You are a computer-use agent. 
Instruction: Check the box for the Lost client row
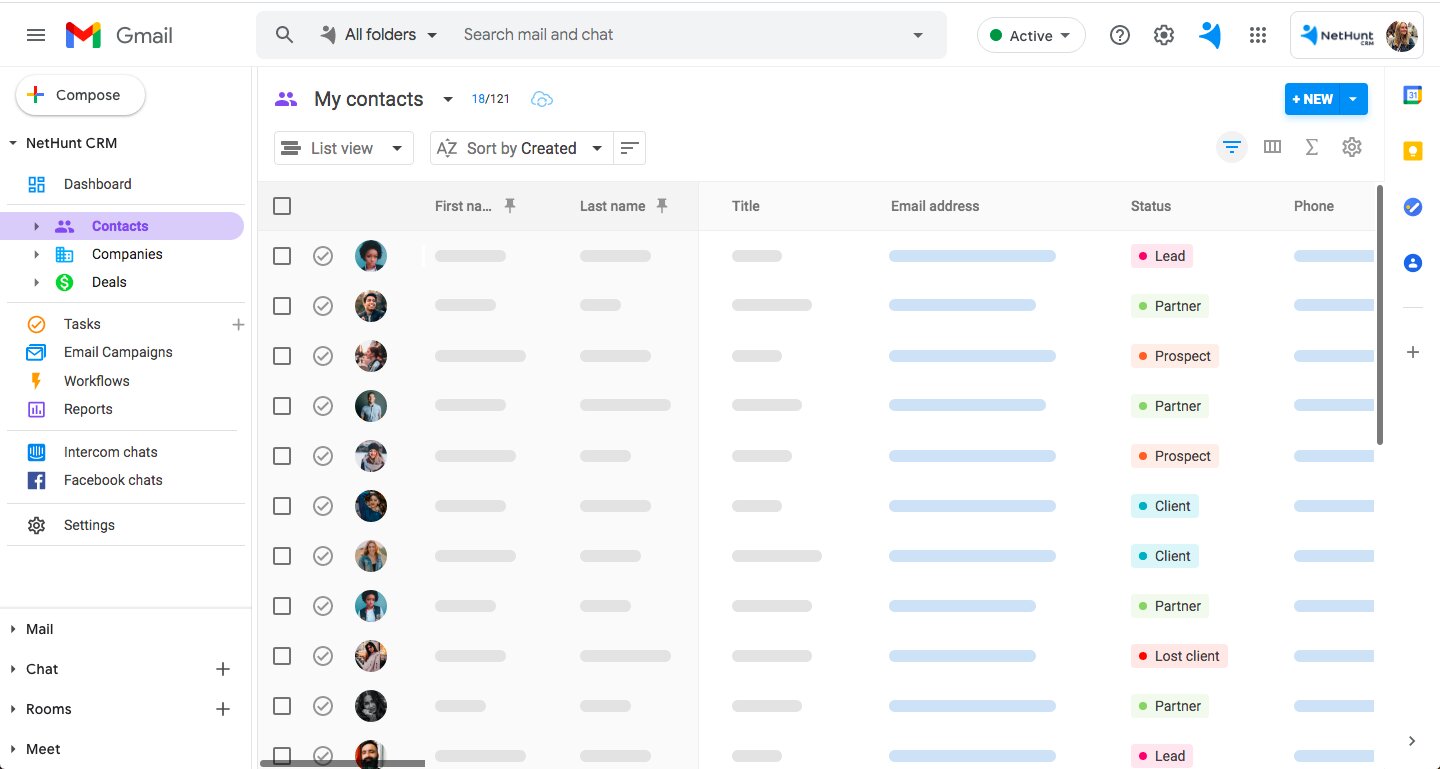click(x=282, y=656)
